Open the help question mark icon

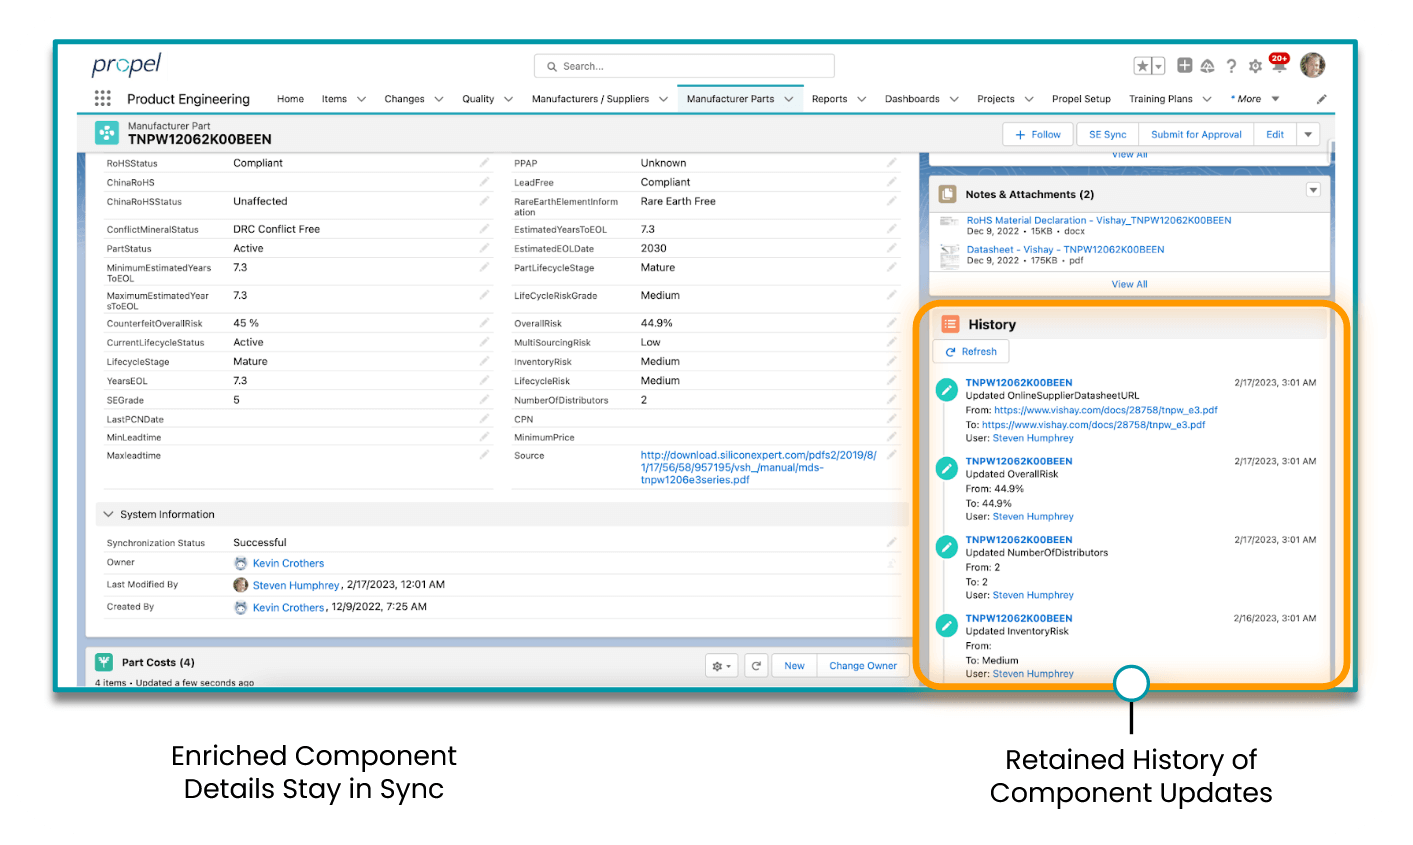tap(1231, 66)
